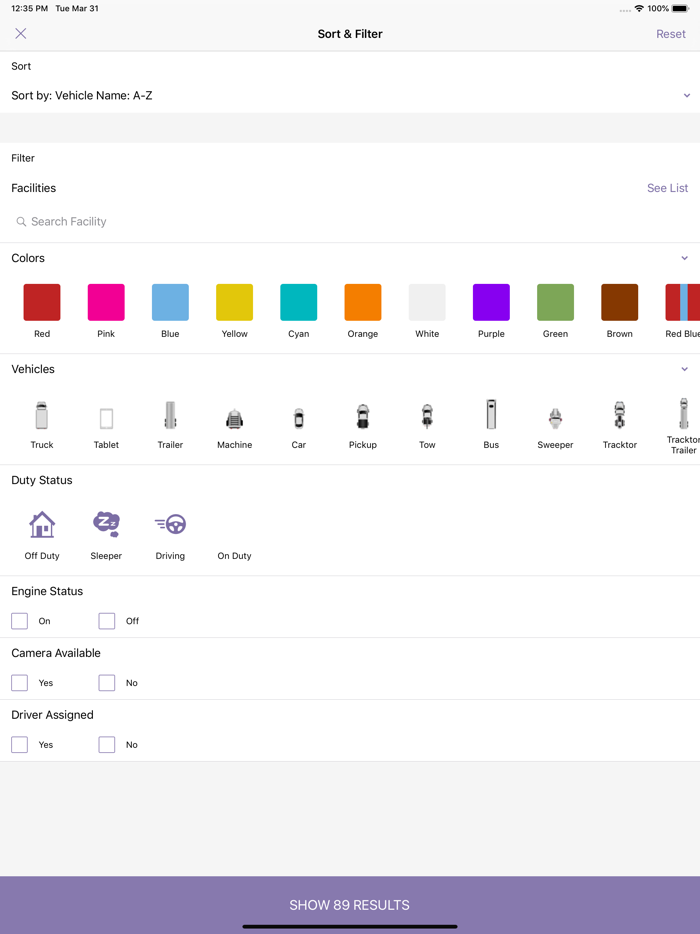Pick the Machine vehicle icon
700x934 pixels.
coord(235,419)
